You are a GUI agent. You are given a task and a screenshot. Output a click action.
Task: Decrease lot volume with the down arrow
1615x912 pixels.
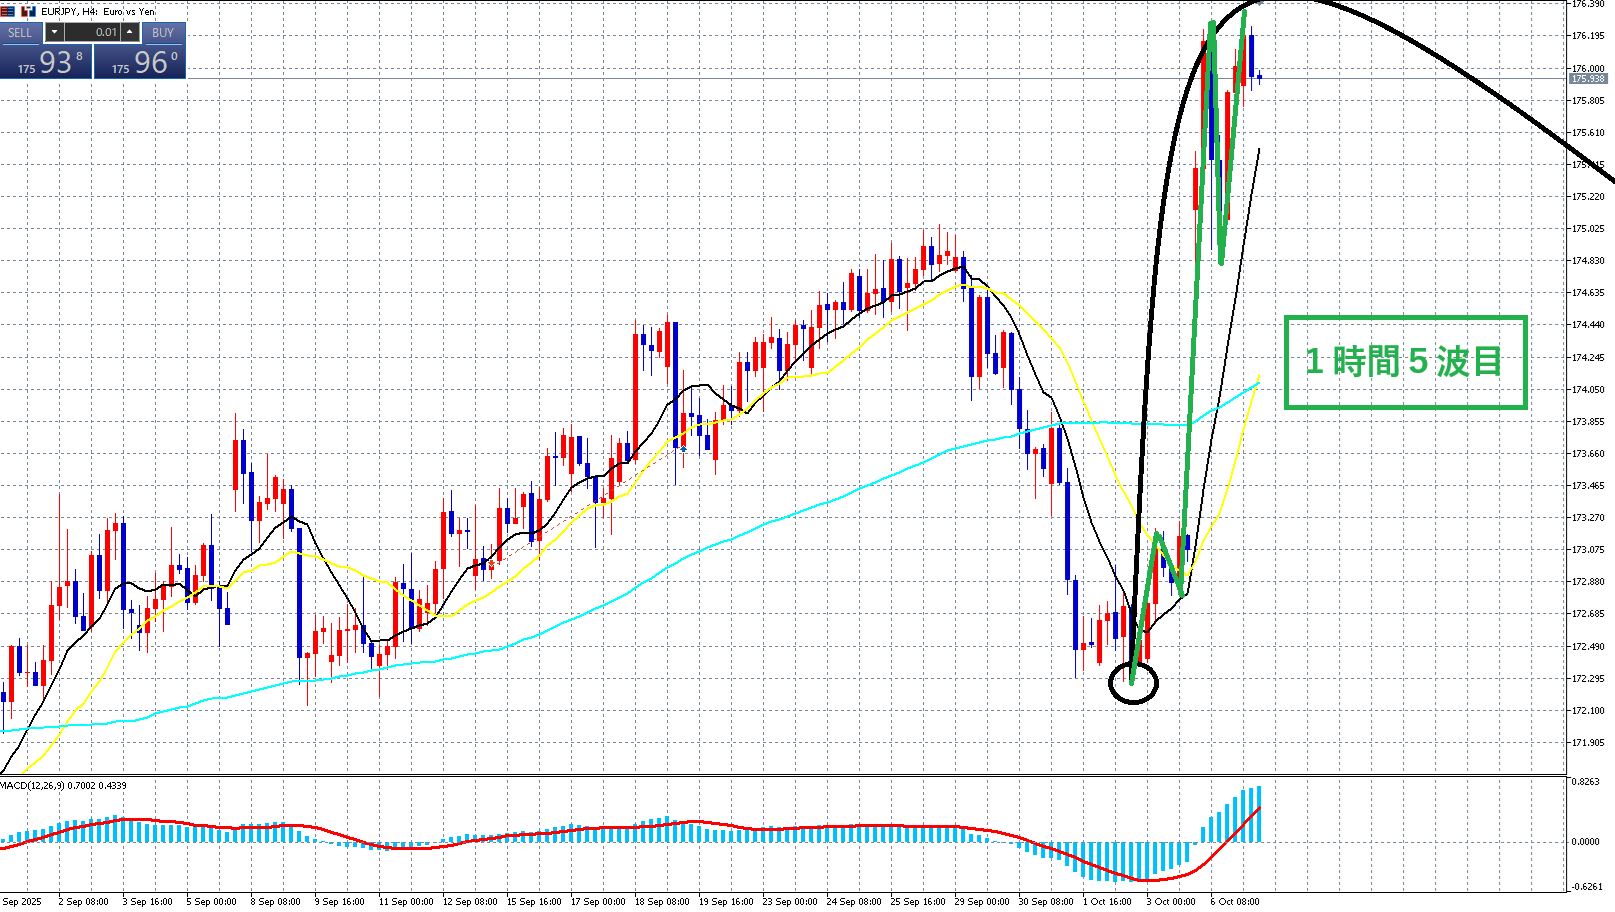coord(55,33)
